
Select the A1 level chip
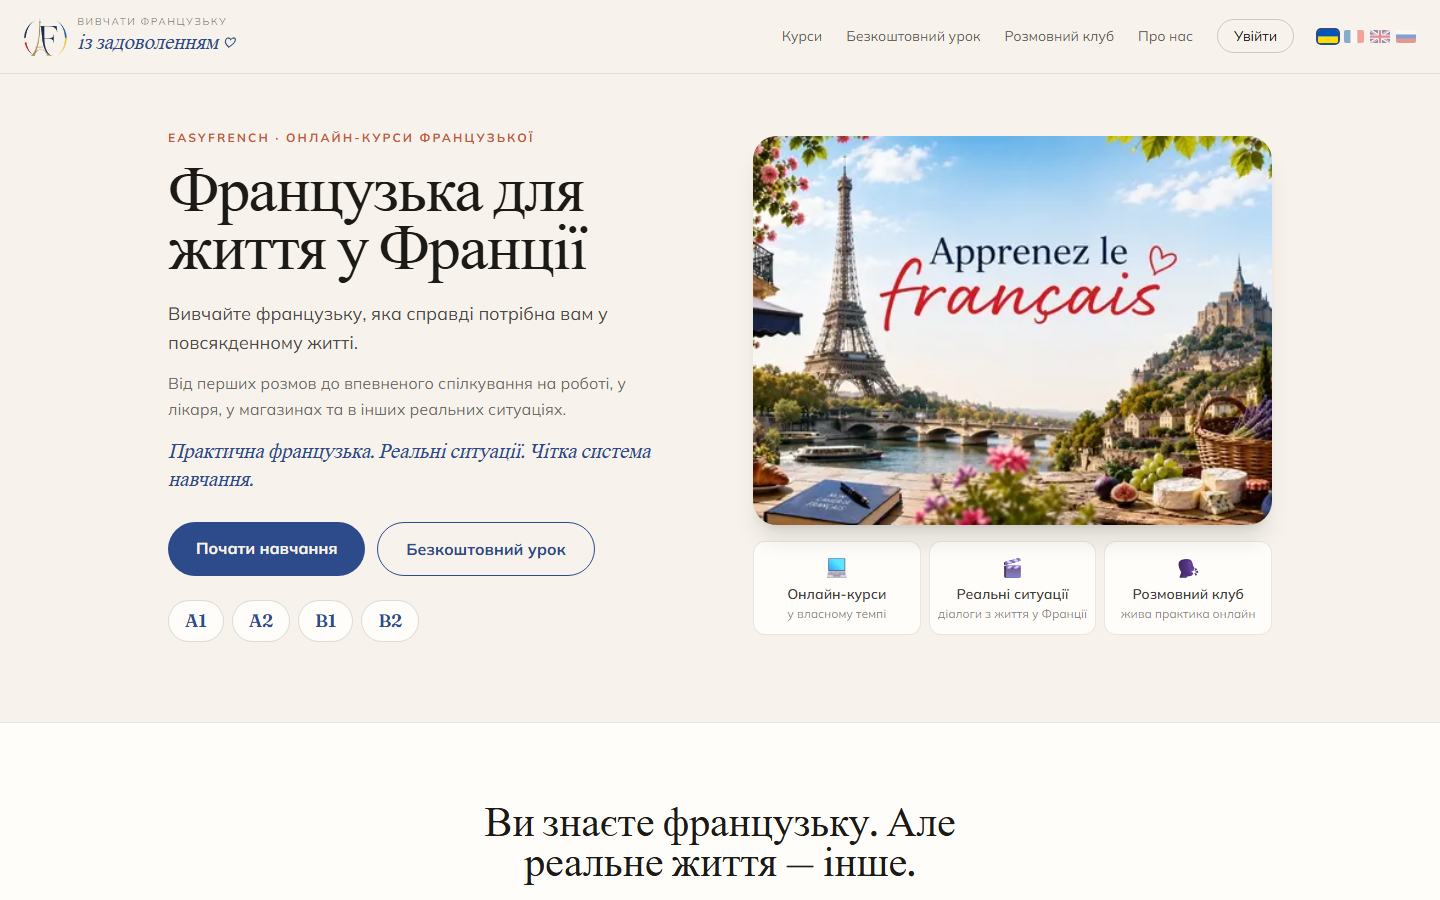196,621
